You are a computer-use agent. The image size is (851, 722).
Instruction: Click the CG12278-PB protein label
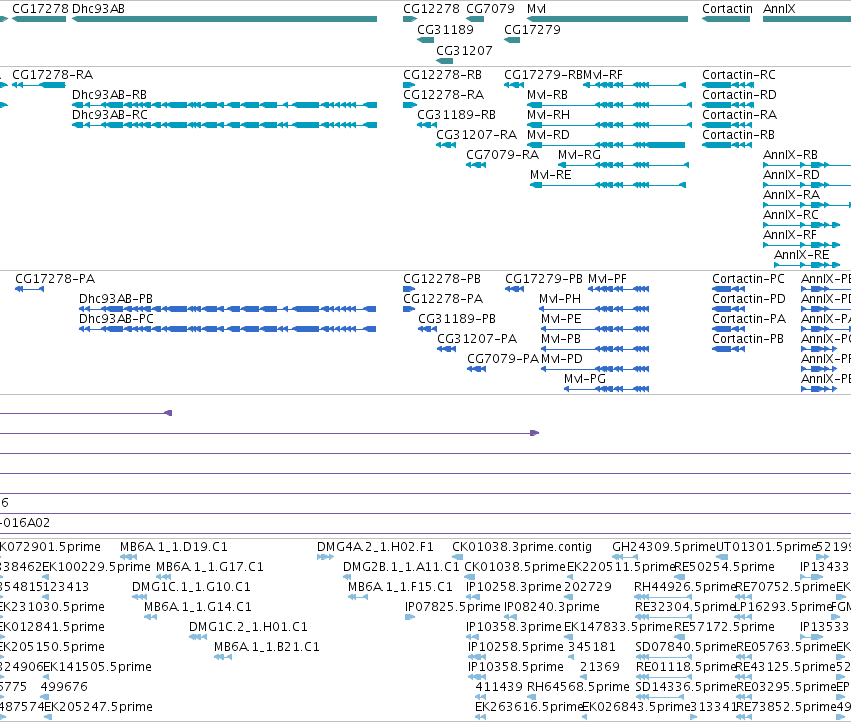pos(442,278)
